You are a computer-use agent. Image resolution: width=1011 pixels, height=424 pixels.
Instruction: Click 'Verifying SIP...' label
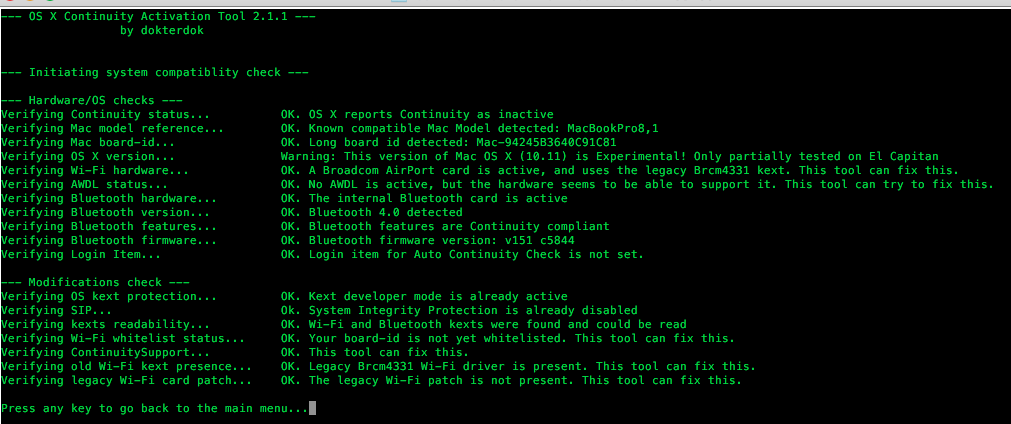pyautogui.click(x=56, y=310)
